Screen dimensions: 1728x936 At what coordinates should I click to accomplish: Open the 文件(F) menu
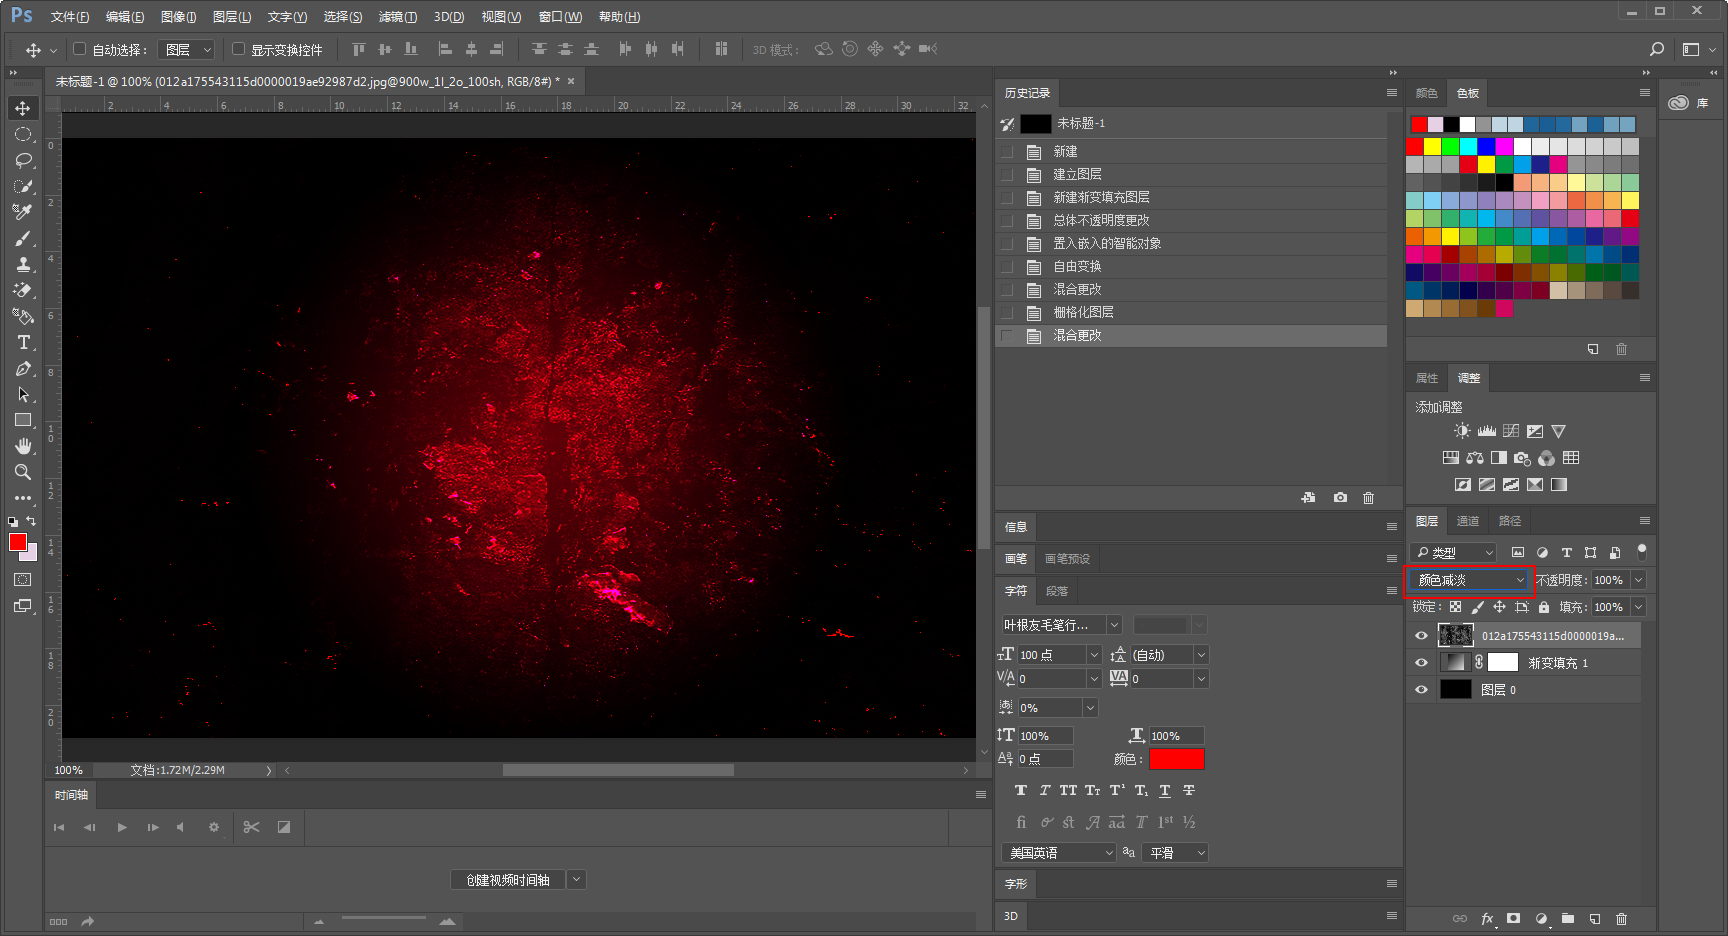[x=70, y=17]
